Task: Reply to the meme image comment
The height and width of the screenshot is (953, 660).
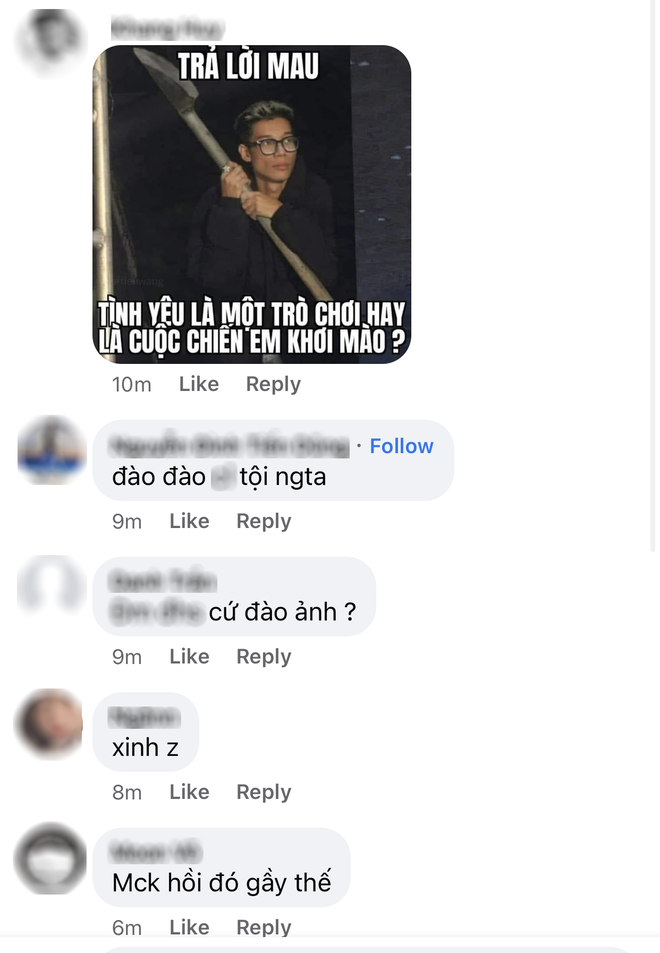Action: point(273,384)
